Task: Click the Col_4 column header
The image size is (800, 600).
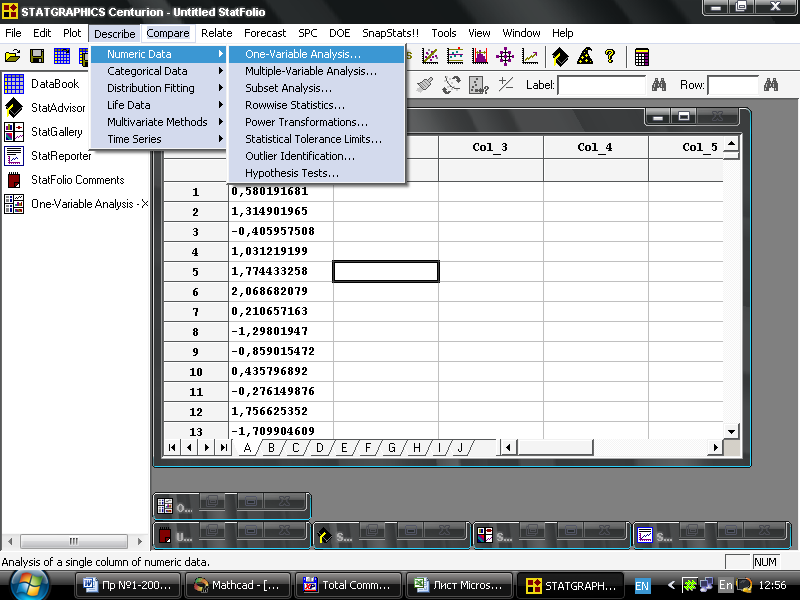Action: click(595, 147)
